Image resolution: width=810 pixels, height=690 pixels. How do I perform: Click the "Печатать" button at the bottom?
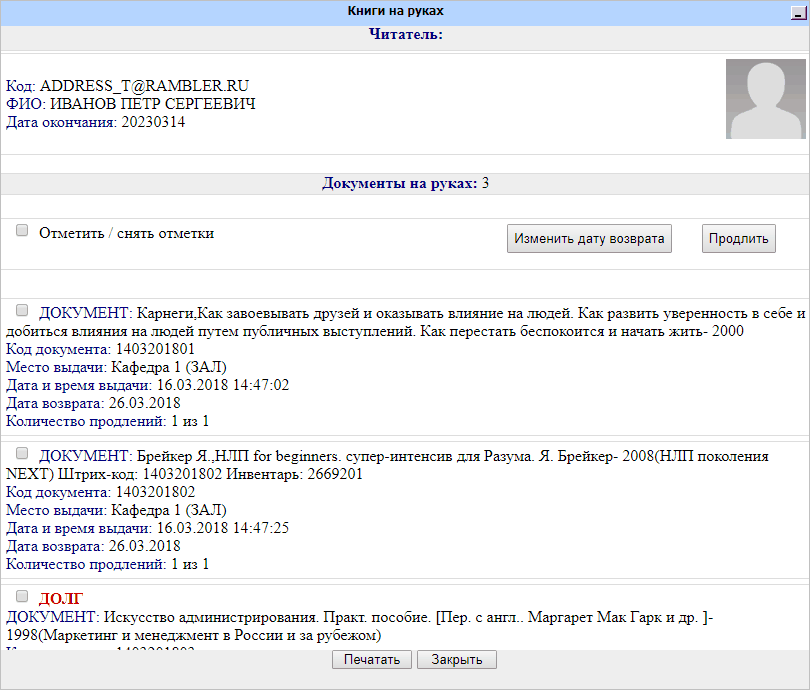click(371, 659)
